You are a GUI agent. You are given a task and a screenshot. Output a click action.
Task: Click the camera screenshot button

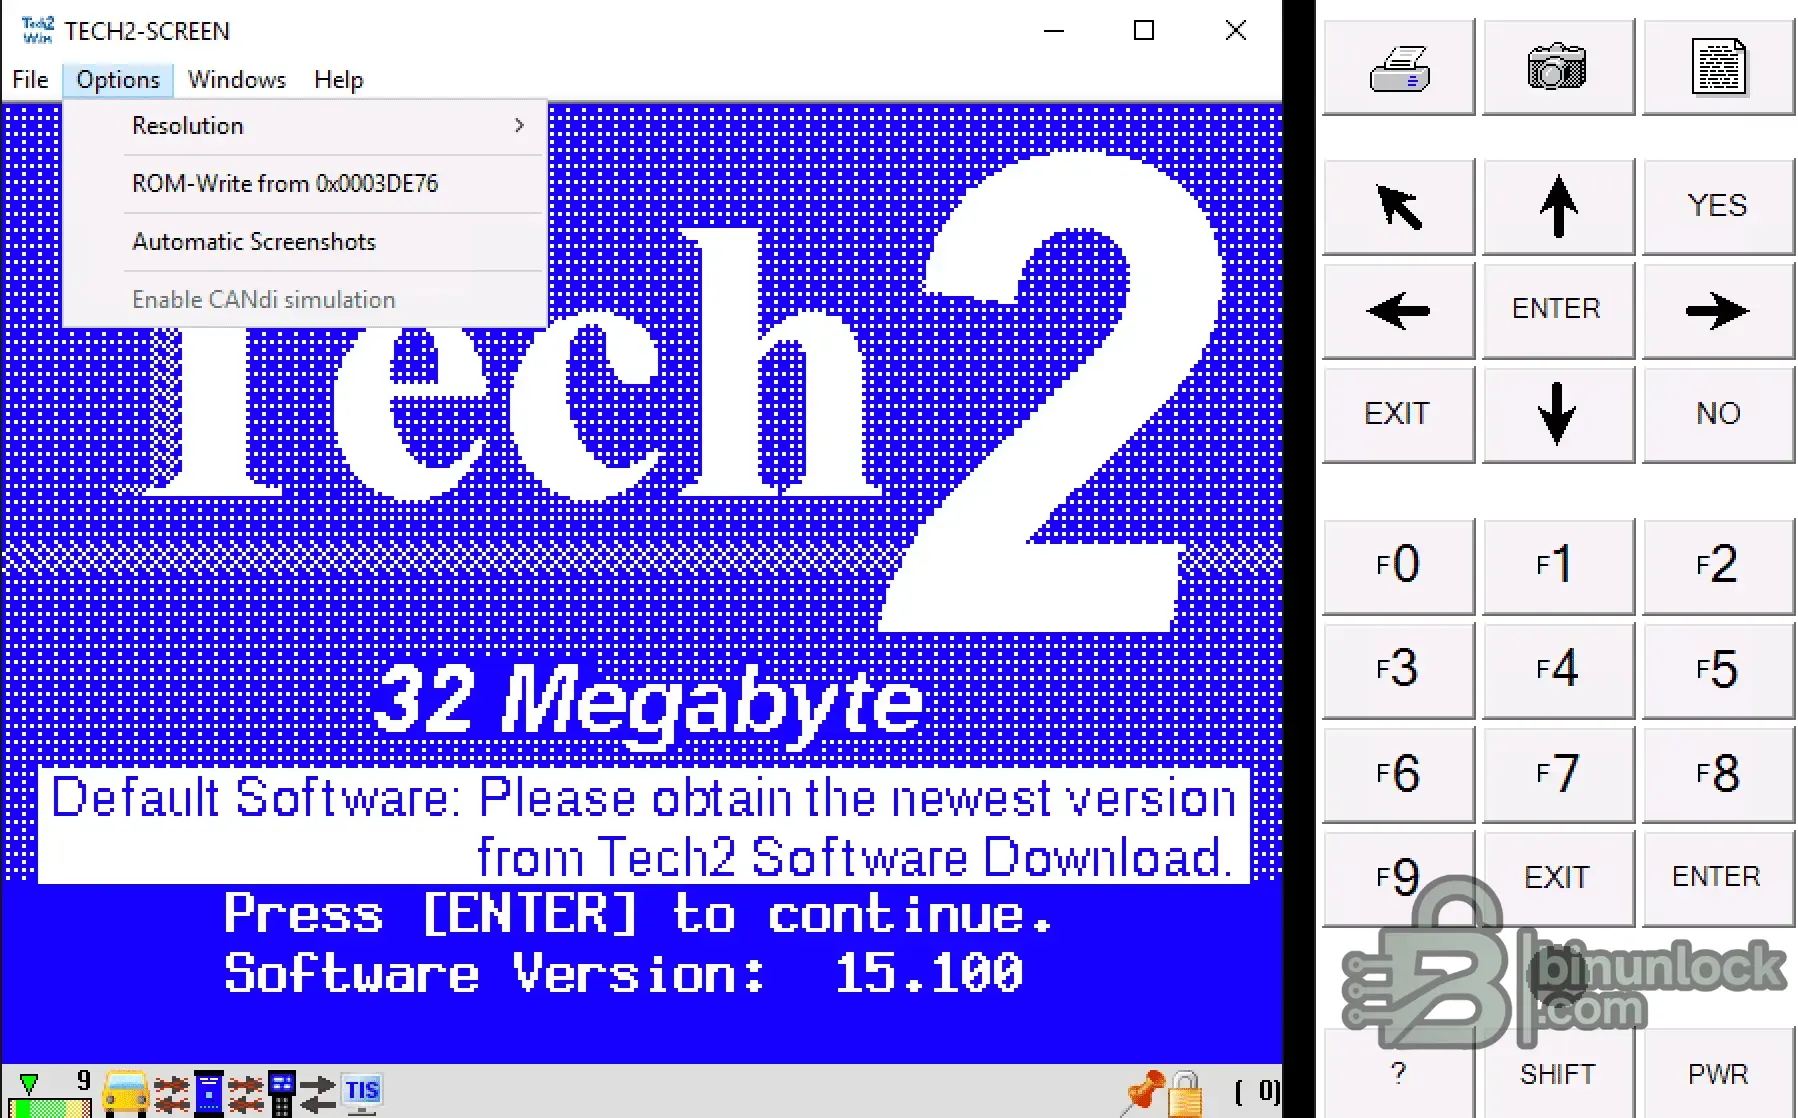tap(1558, 68)
